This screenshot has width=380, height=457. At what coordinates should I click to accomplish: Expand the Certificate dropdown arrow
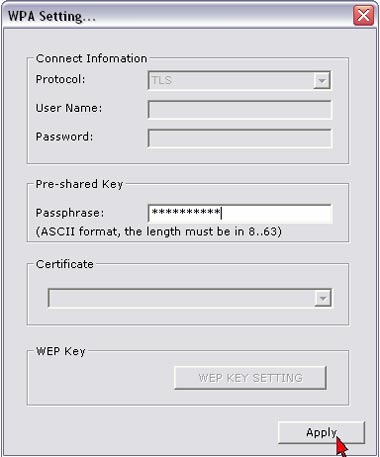coord(323,298)
